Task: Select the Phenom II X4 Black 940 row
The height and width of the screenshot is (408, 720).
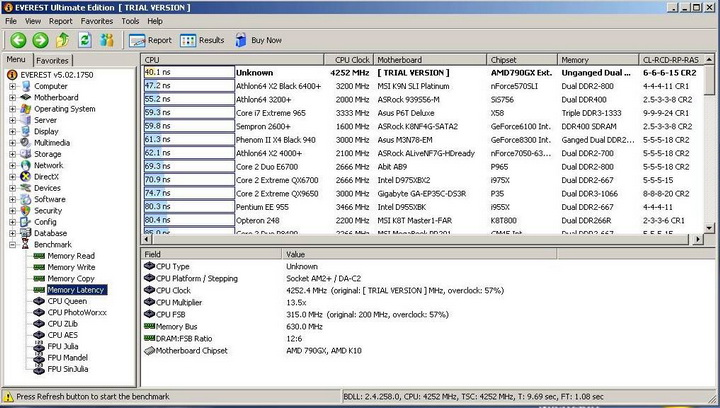Action: point(423,140)
